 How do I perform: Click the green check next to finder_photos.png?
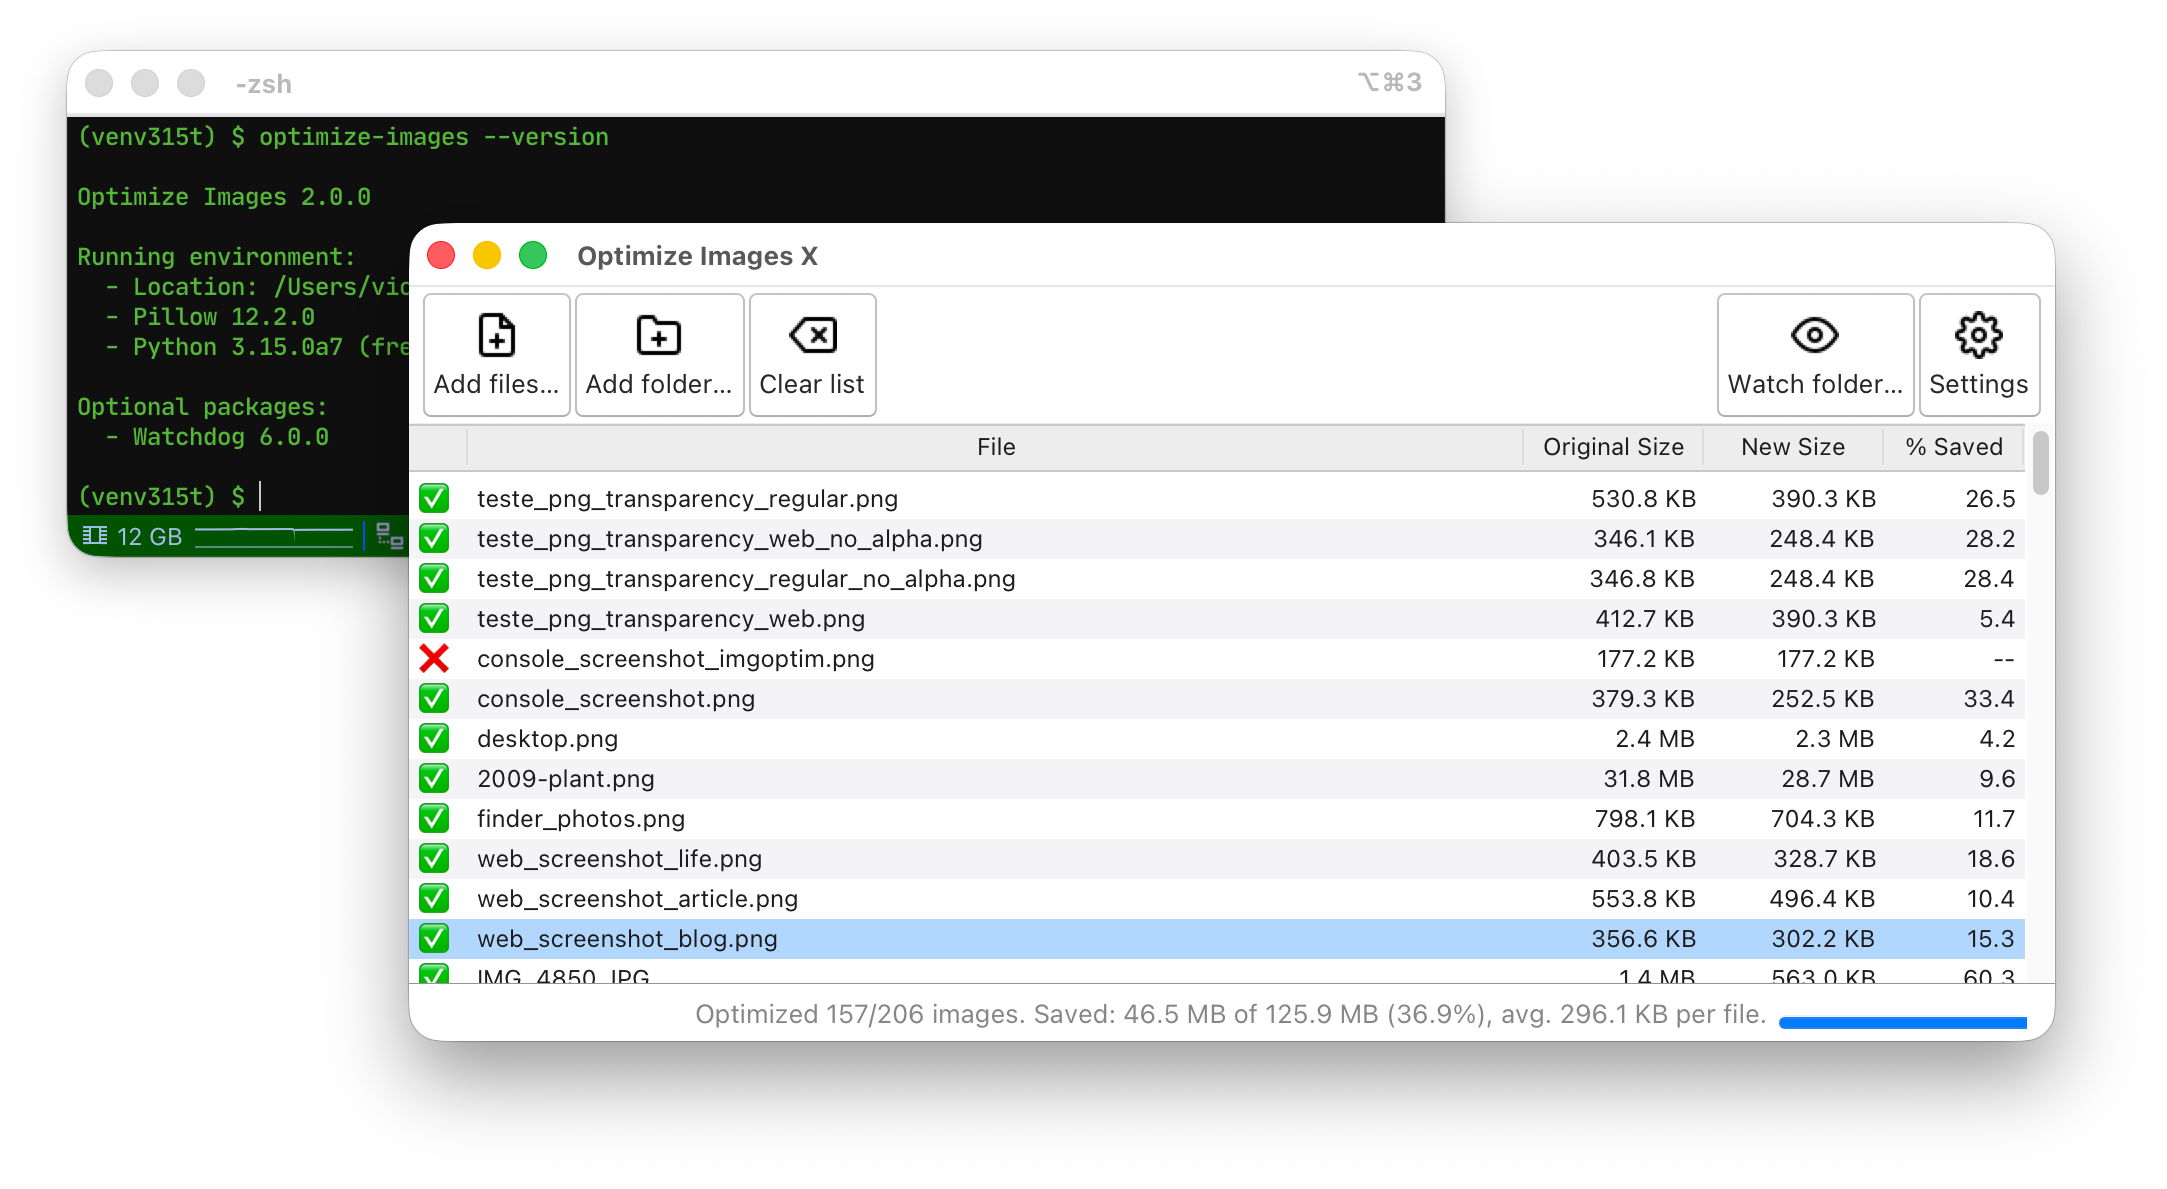tap(434, 818)
